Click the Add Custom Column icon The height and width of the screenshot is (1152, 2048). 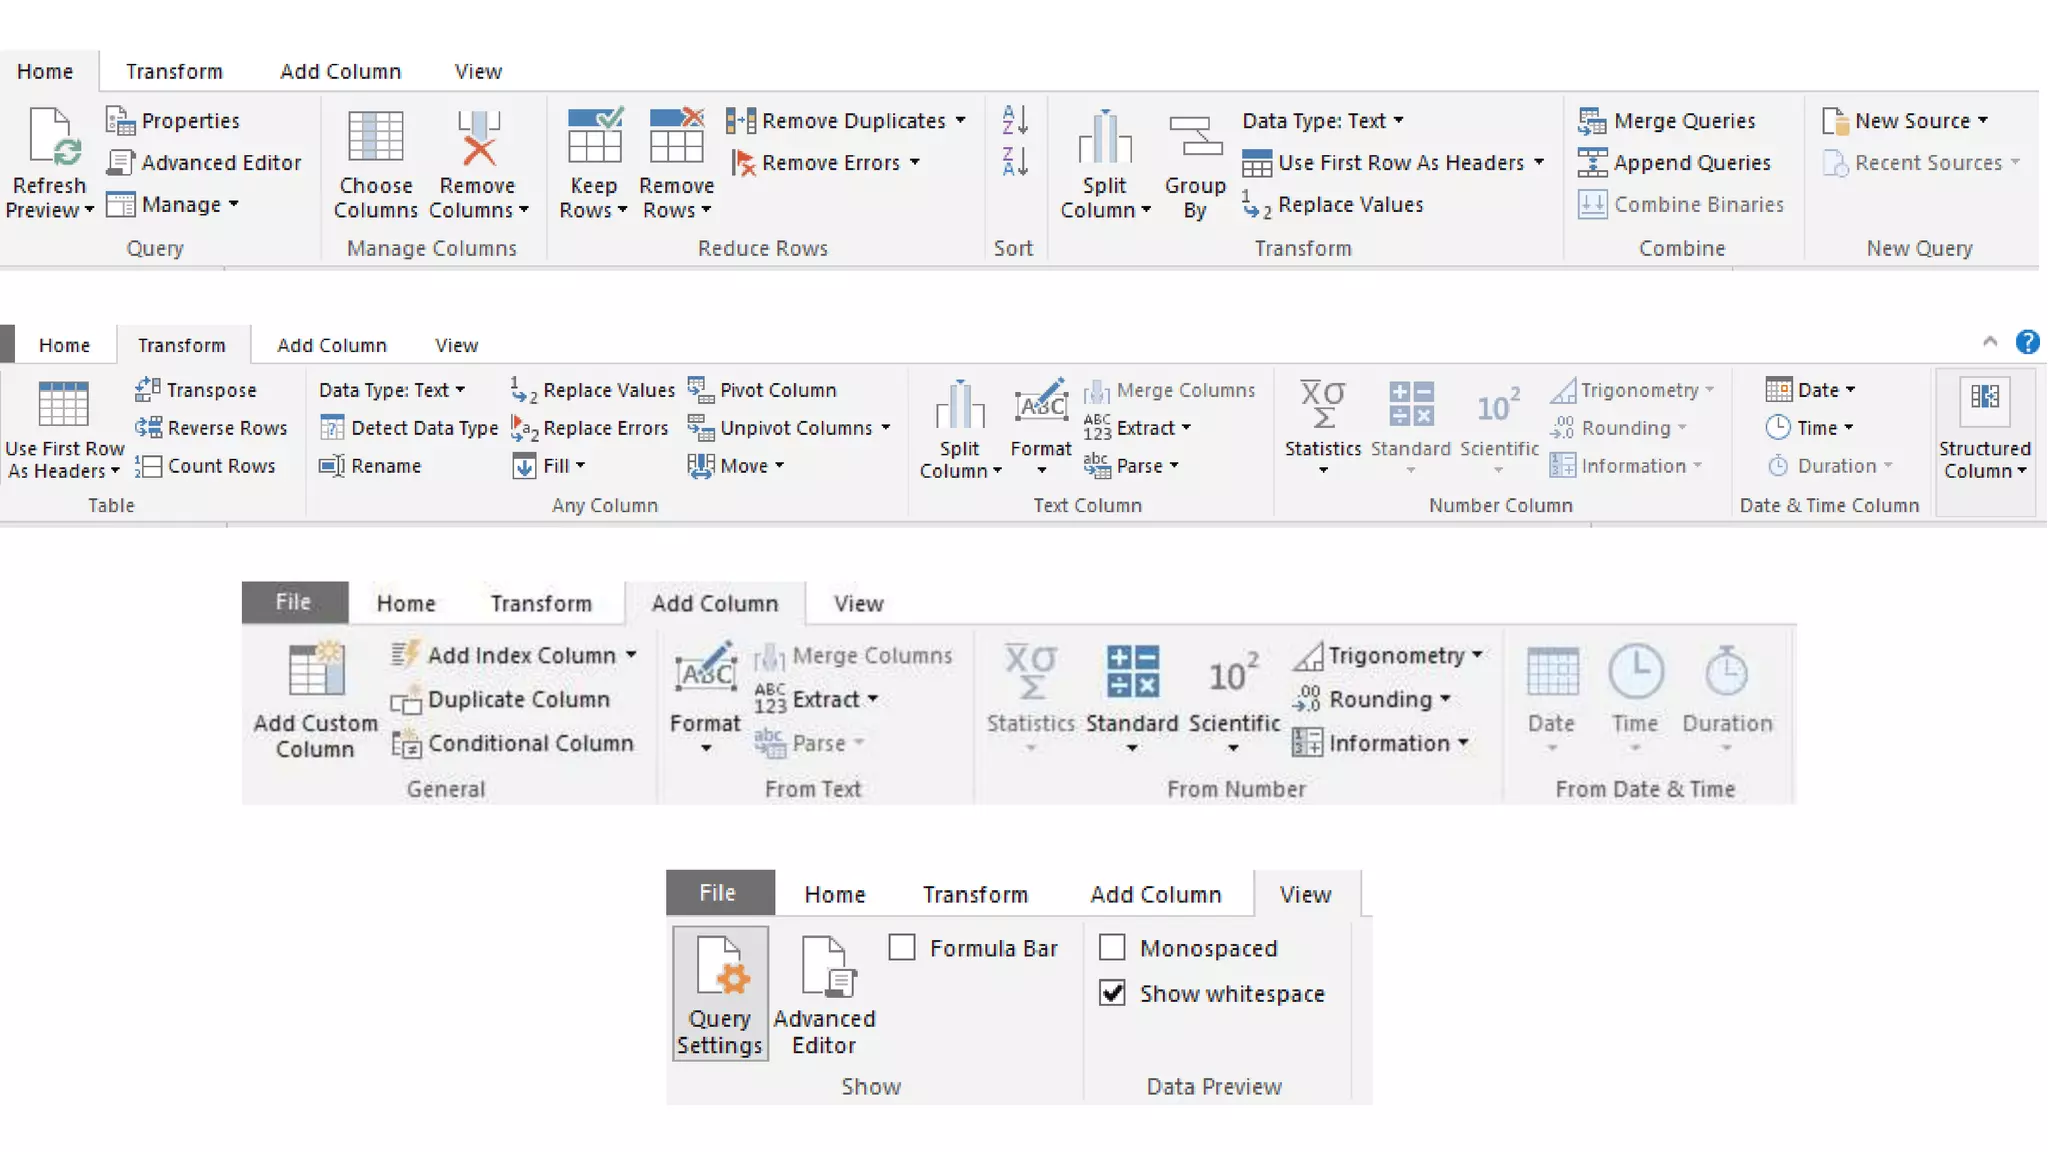click(x=315, y=670)
